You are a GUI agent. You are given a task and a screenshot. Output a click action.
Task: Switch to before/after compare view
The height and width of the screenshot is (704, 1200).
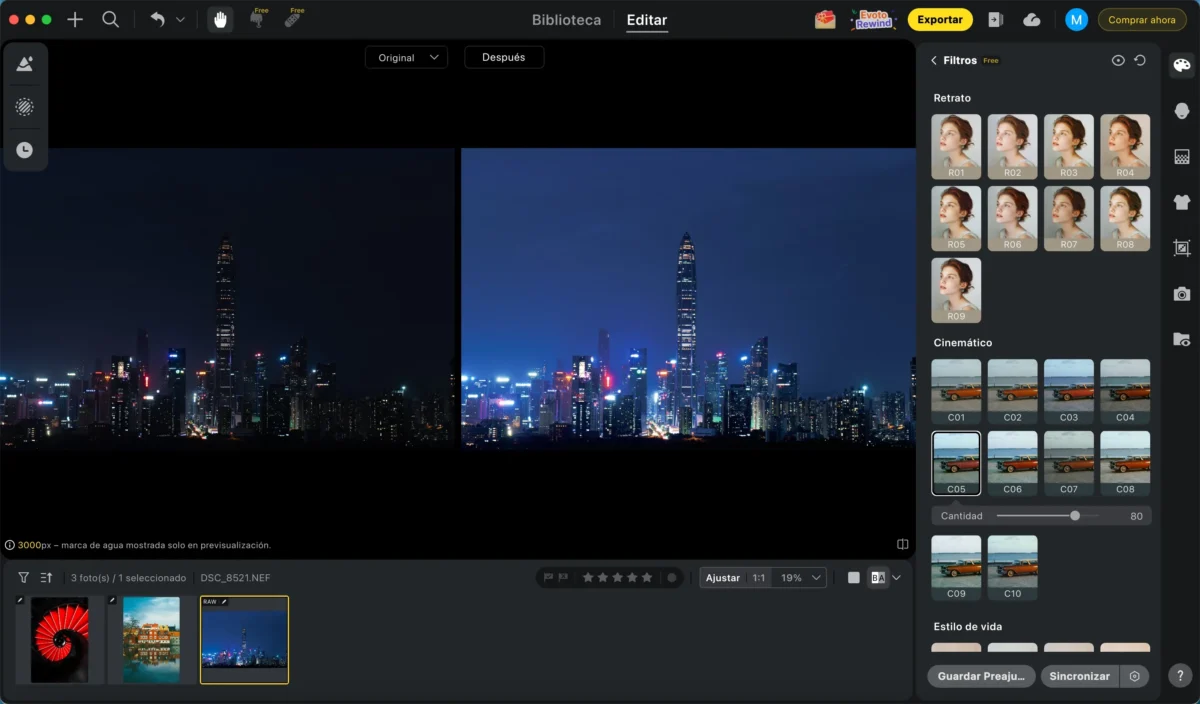tap(878, 578)
